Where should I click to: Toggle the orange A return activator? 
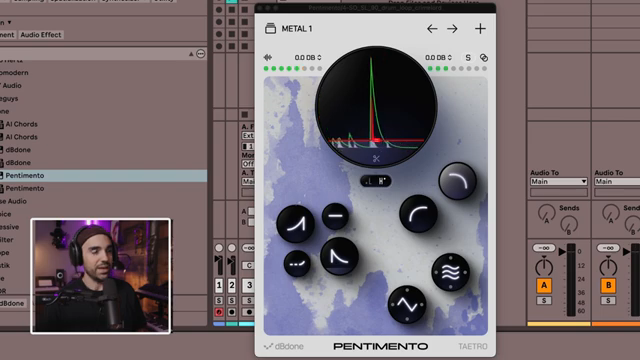click(544, 285)
